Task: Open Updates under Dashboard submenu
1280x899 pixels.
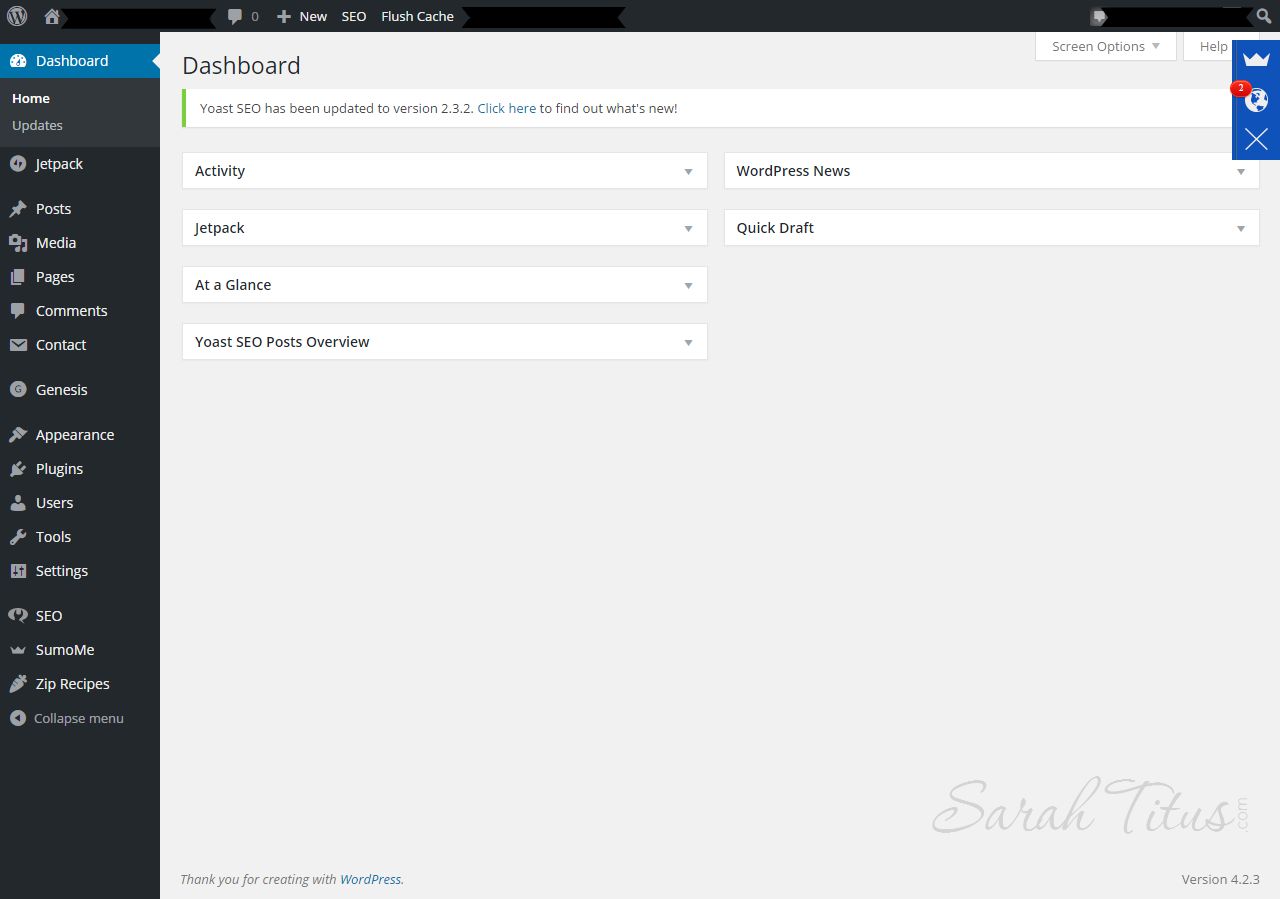Action: pyautogui.click(x=37, y=125)
